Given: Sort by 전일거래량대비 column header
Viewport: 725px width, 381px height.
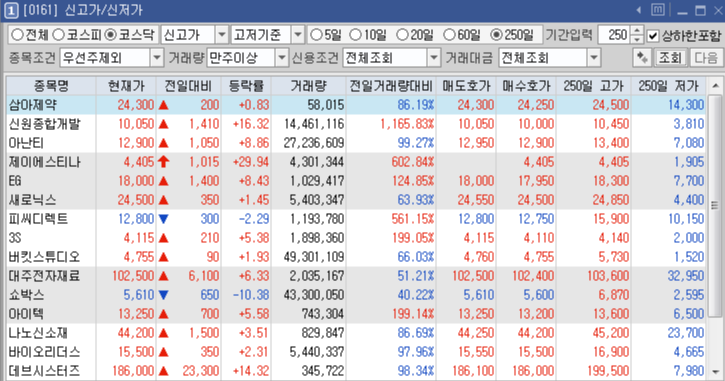Looking at the screenshot, I should click(391, 86).
